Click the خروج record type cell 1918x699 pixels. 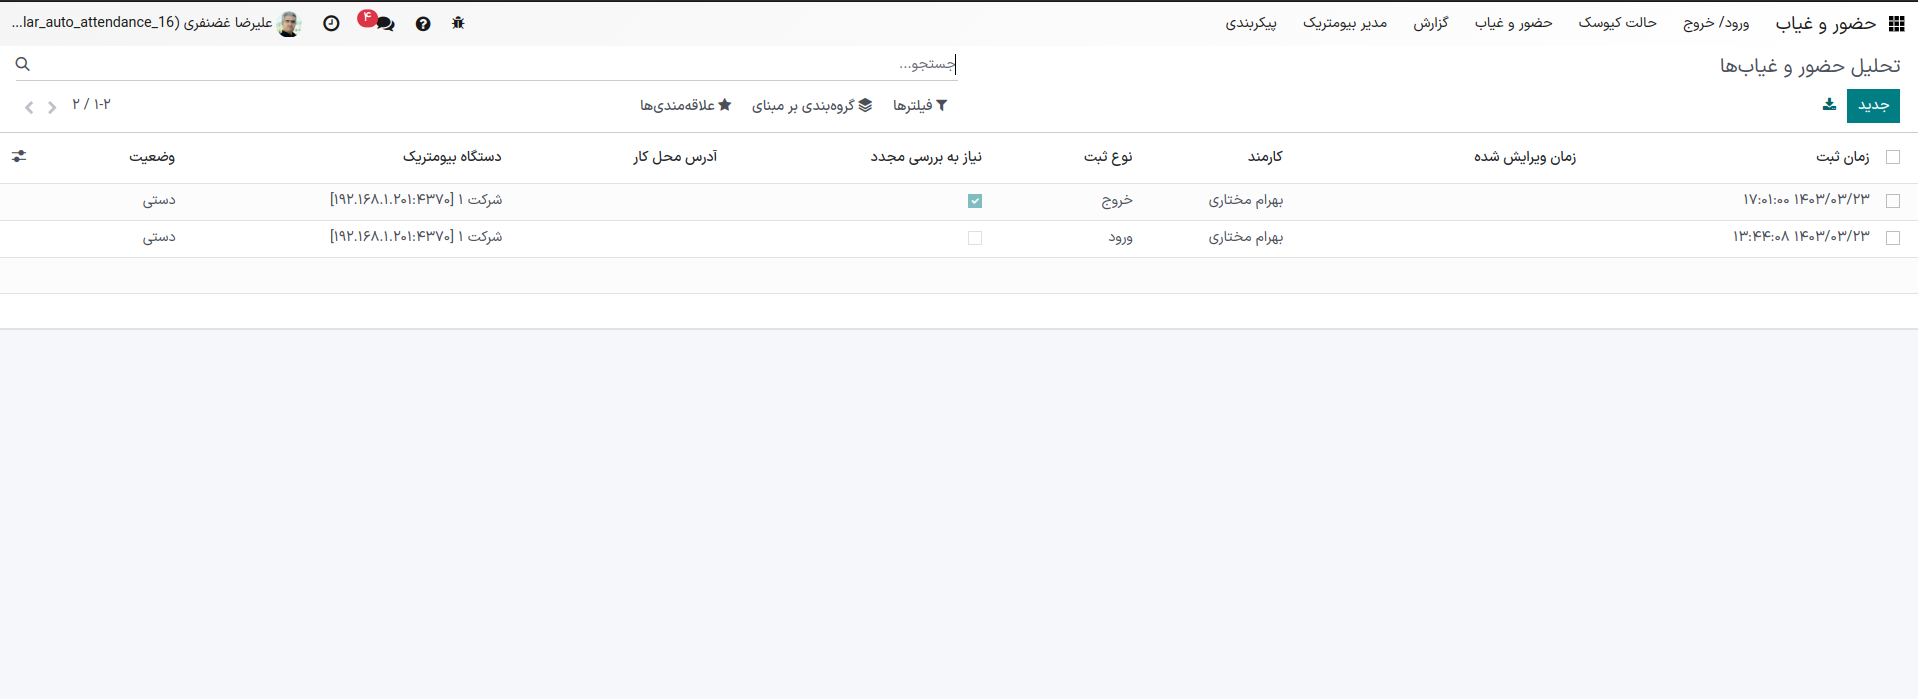[1117, 200]
